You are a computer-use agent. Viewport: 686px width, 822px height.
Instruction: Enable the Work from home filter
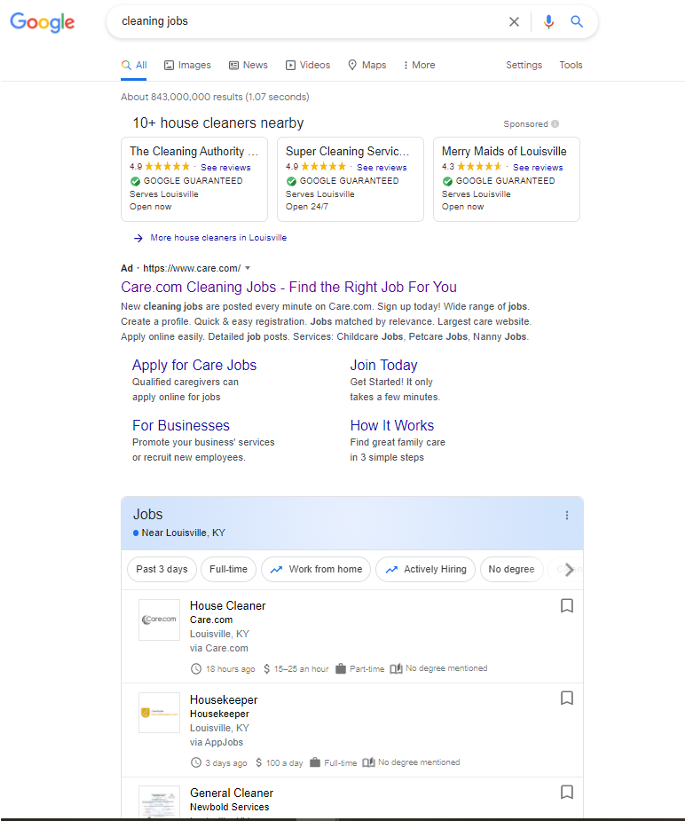tap(316, 569)
